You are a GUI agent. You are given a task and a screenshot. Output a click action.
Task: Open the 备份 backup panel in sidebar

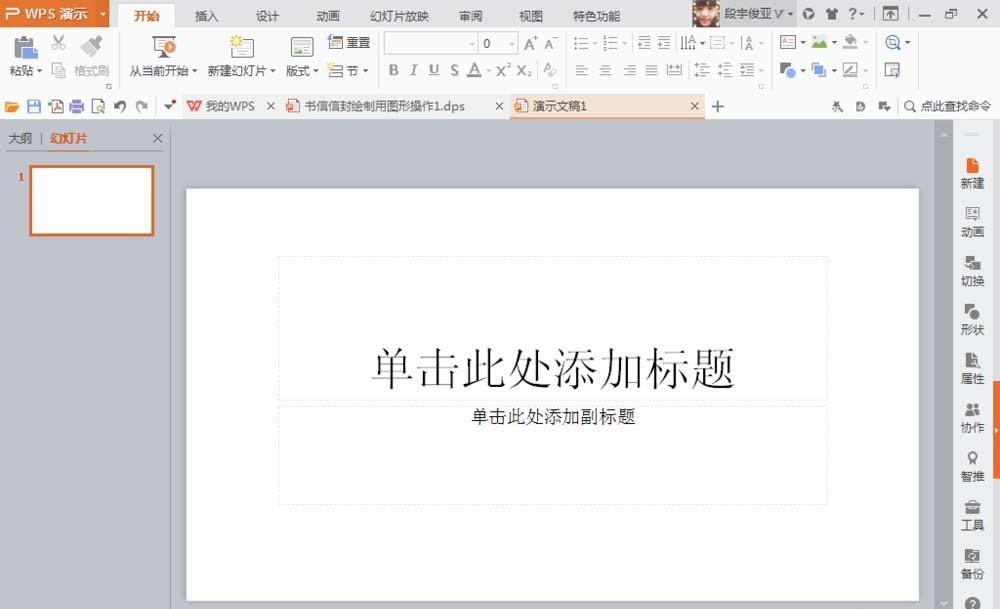972,565
